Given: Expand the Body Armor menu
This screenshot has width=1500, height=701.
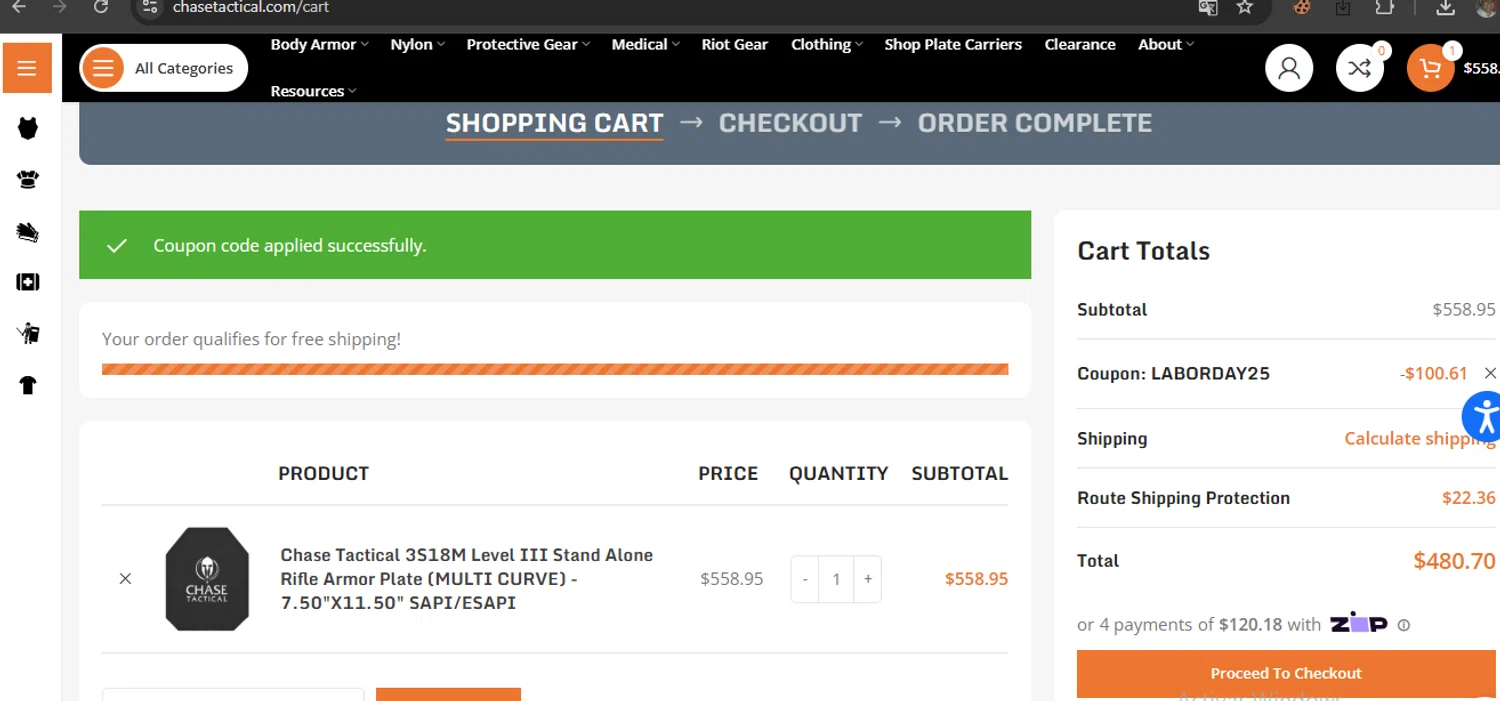Looking at the screenshot, I should click(x=319, y=44).
